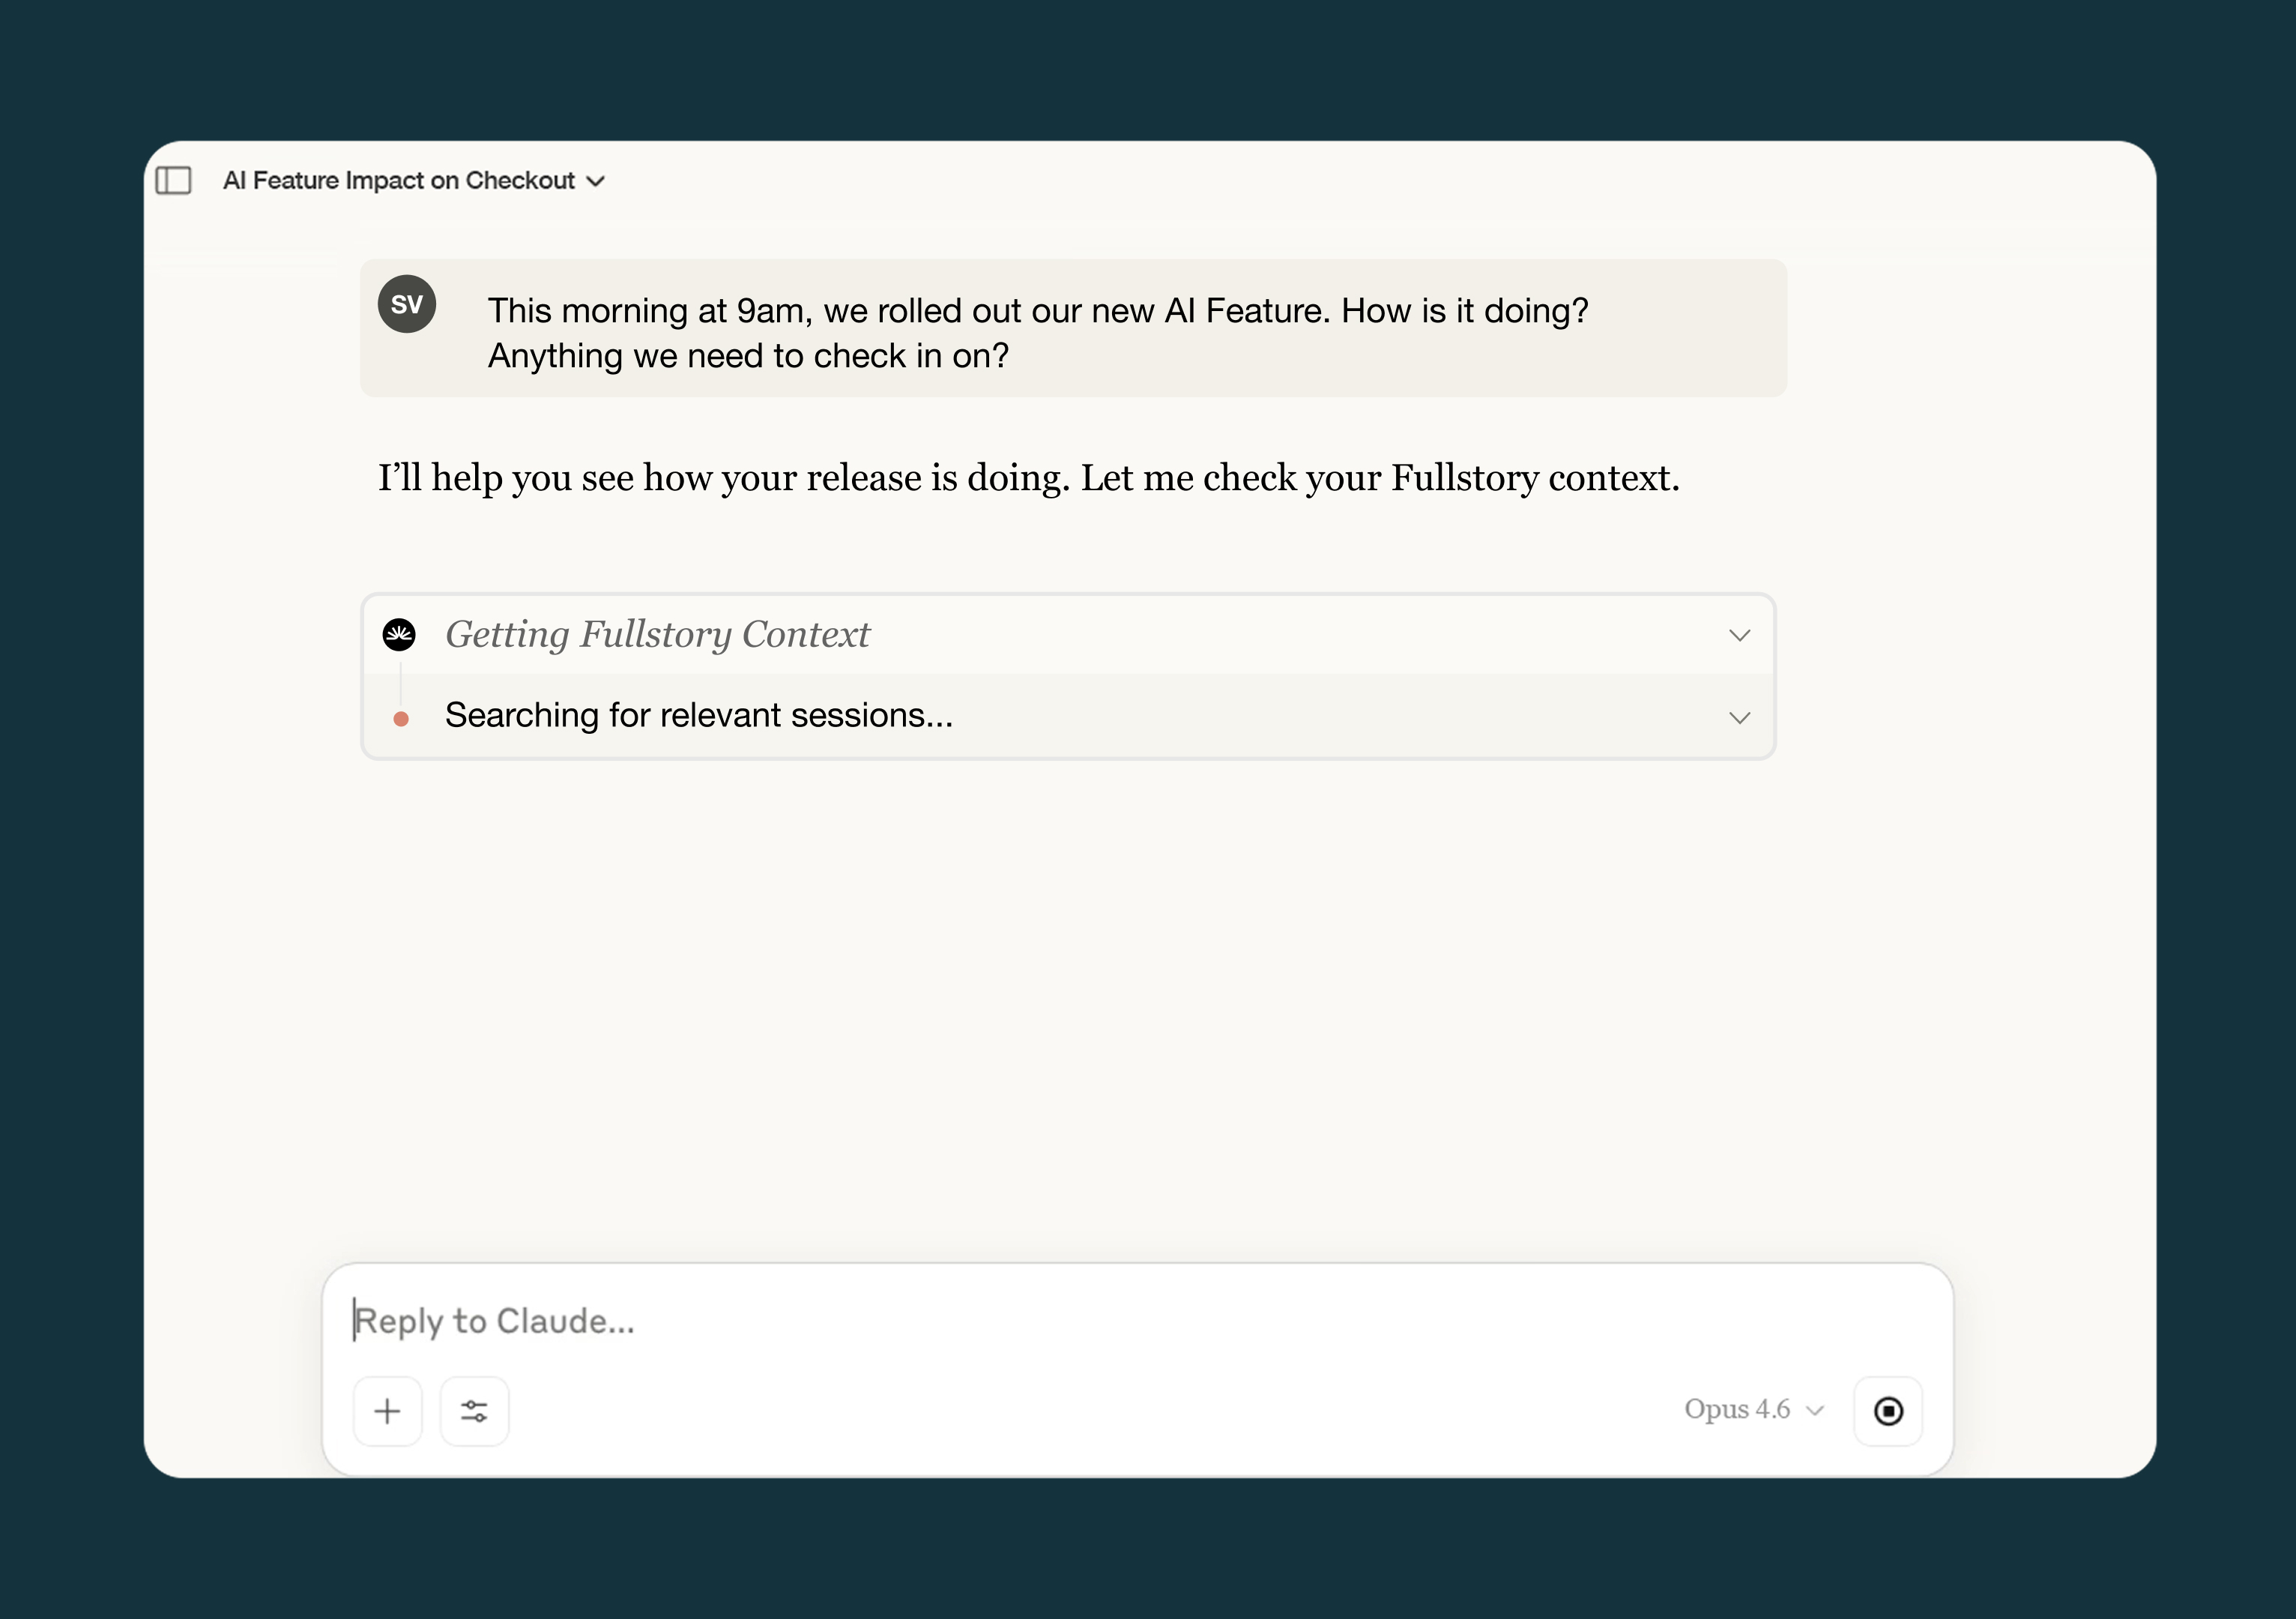Click the Searching for relevant sessions text
The width and height of the screenshot is (2296, 1619).
(x=698, y=716)
